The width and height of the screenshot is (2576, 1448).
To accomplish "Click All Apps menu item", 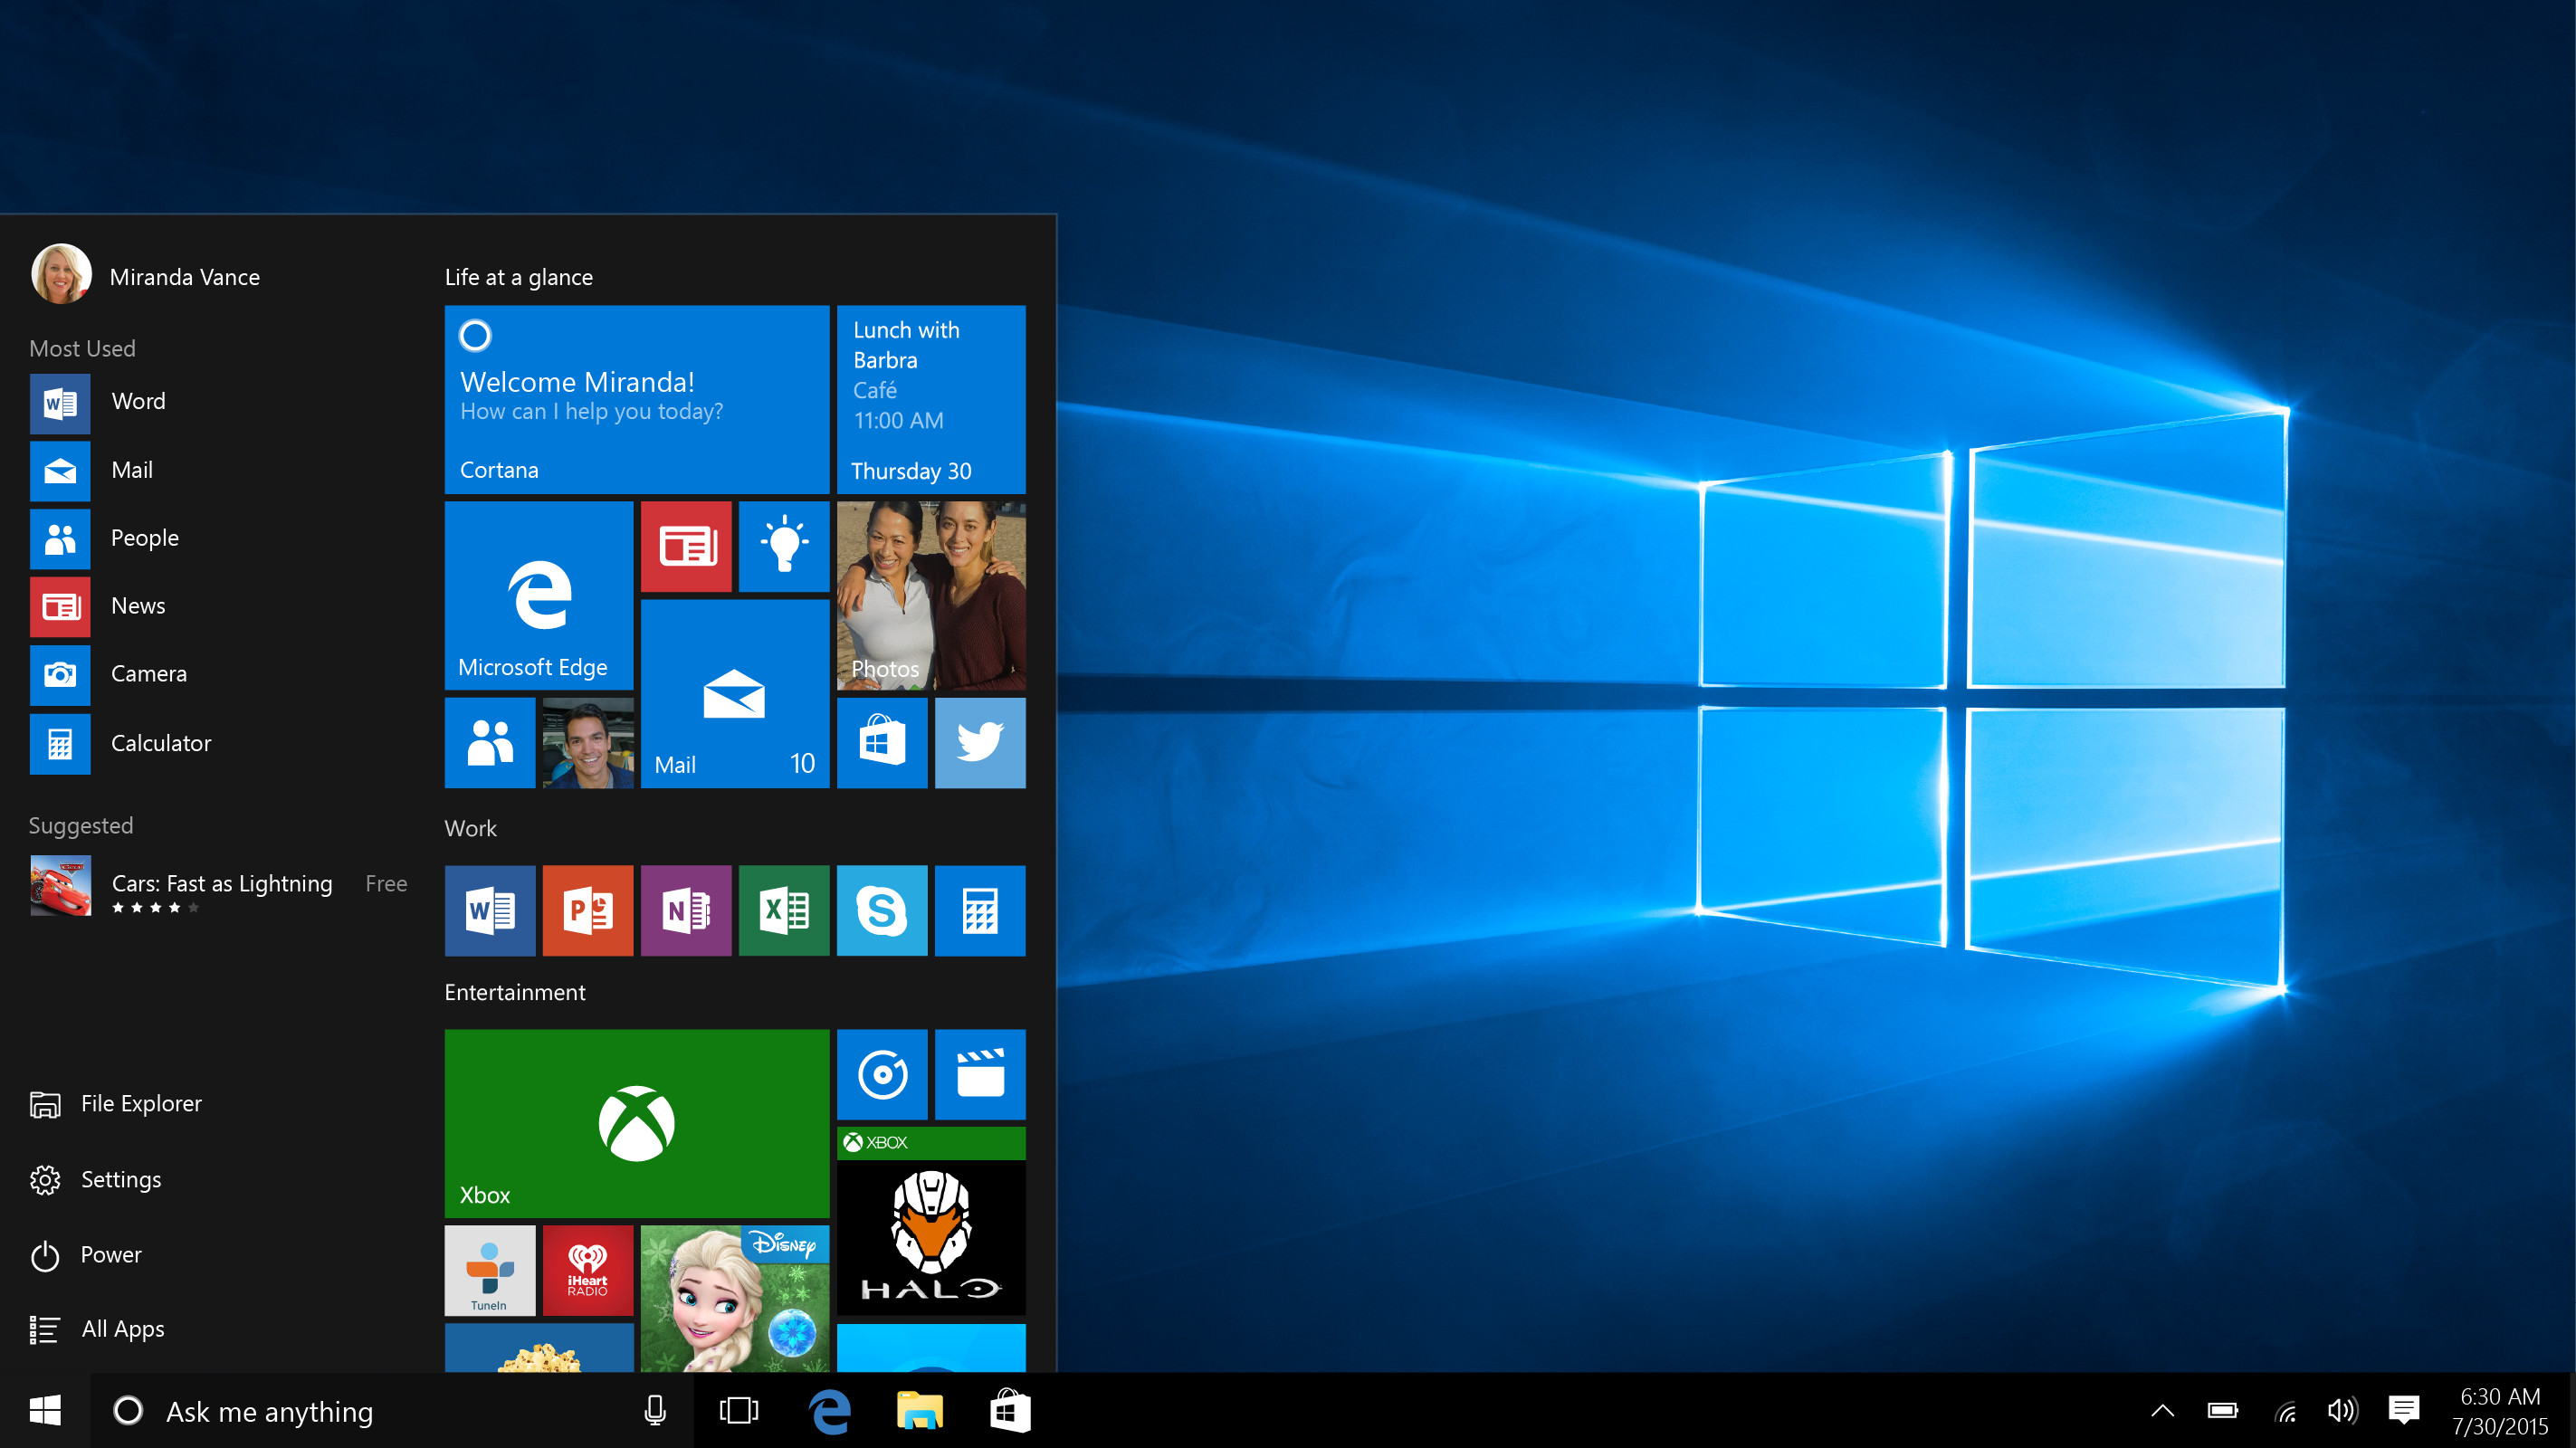I will click(x=124, y=1324).
